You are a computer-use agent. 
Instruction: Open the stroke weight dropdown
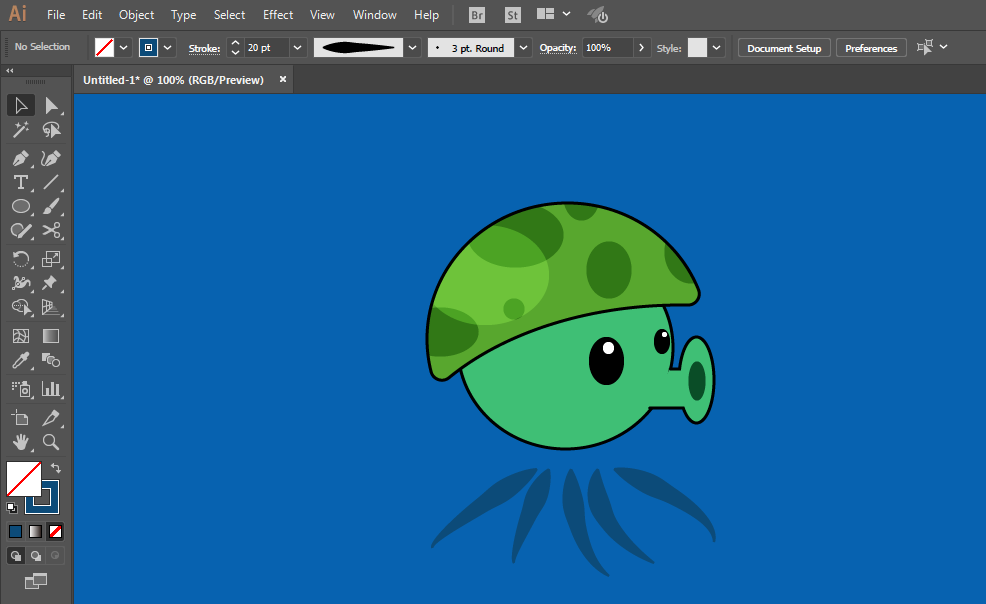pyautogui.click(x=297, y=48)
